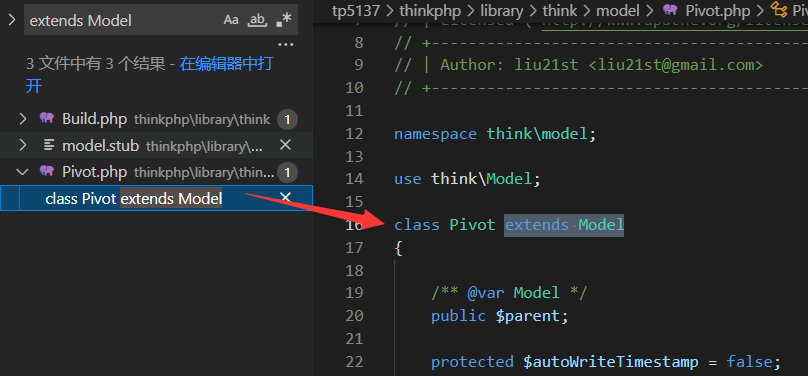Toggle Match Whole Word option

(x=257, y=20)
